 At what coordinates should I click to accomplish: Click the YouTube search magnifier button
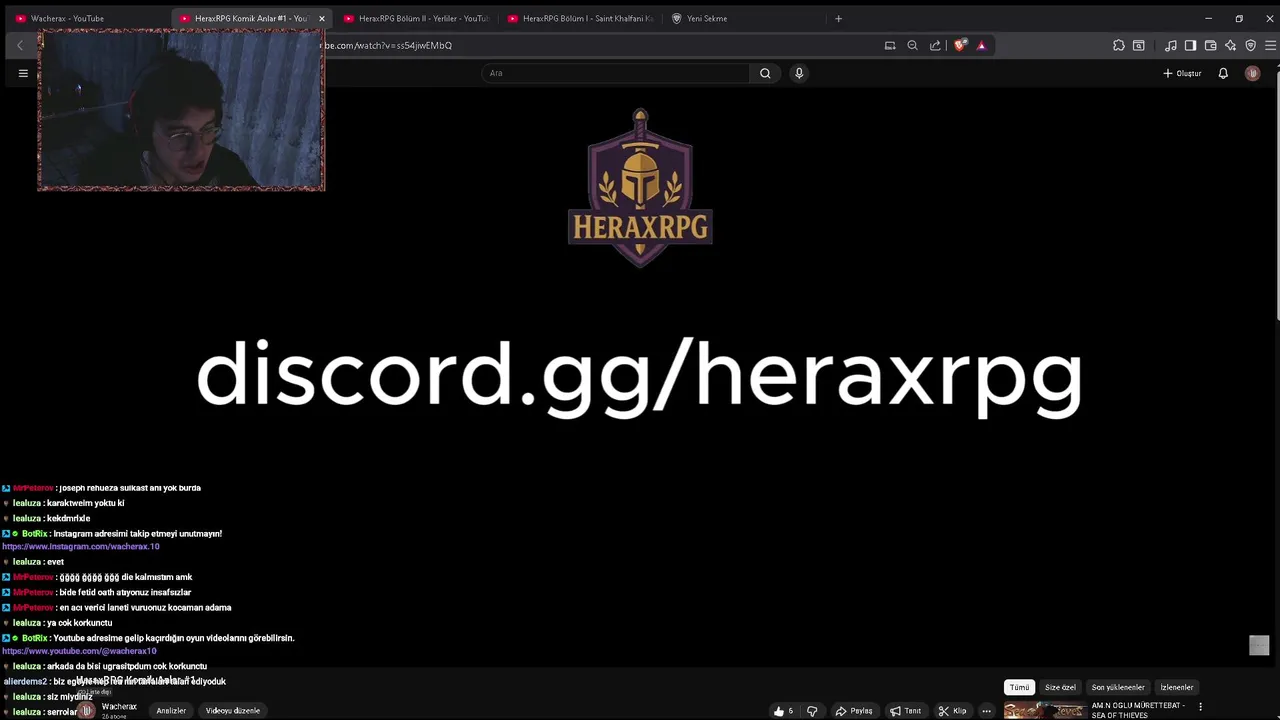[765, 73]
